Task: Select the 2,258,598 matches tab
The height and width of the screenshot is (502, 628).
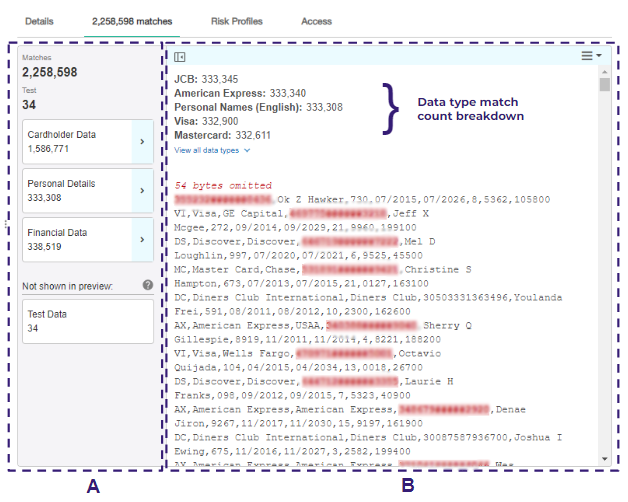Action: (x=132, y=21)
